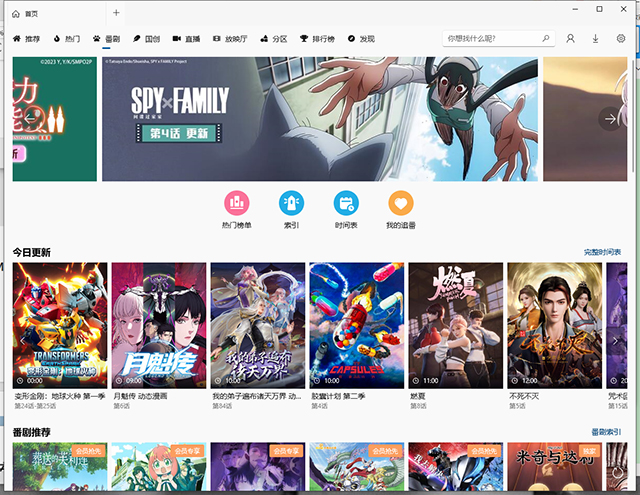Open settings gear icon
640x495 pixels.
[621, 38]
